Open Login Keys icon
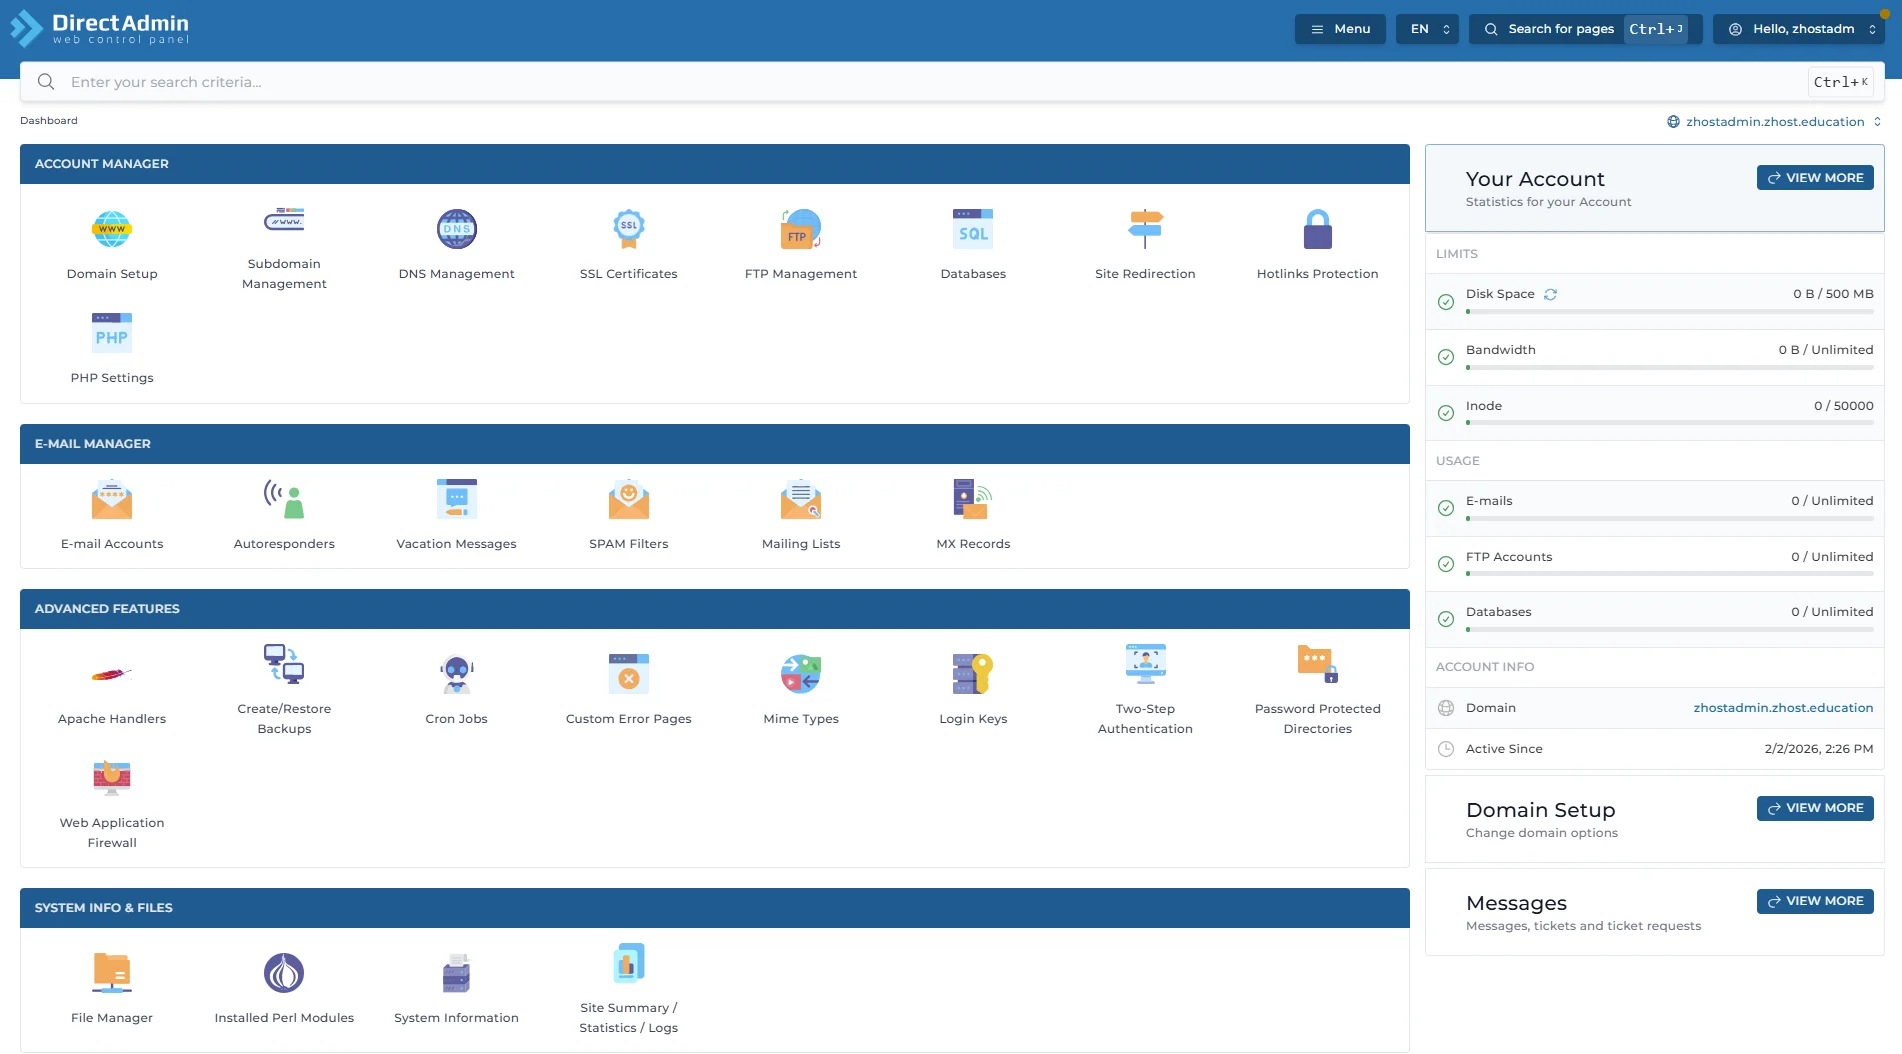Image resolution: width=1902 pixels, height=1054 pixels. [x=973, y=674]
